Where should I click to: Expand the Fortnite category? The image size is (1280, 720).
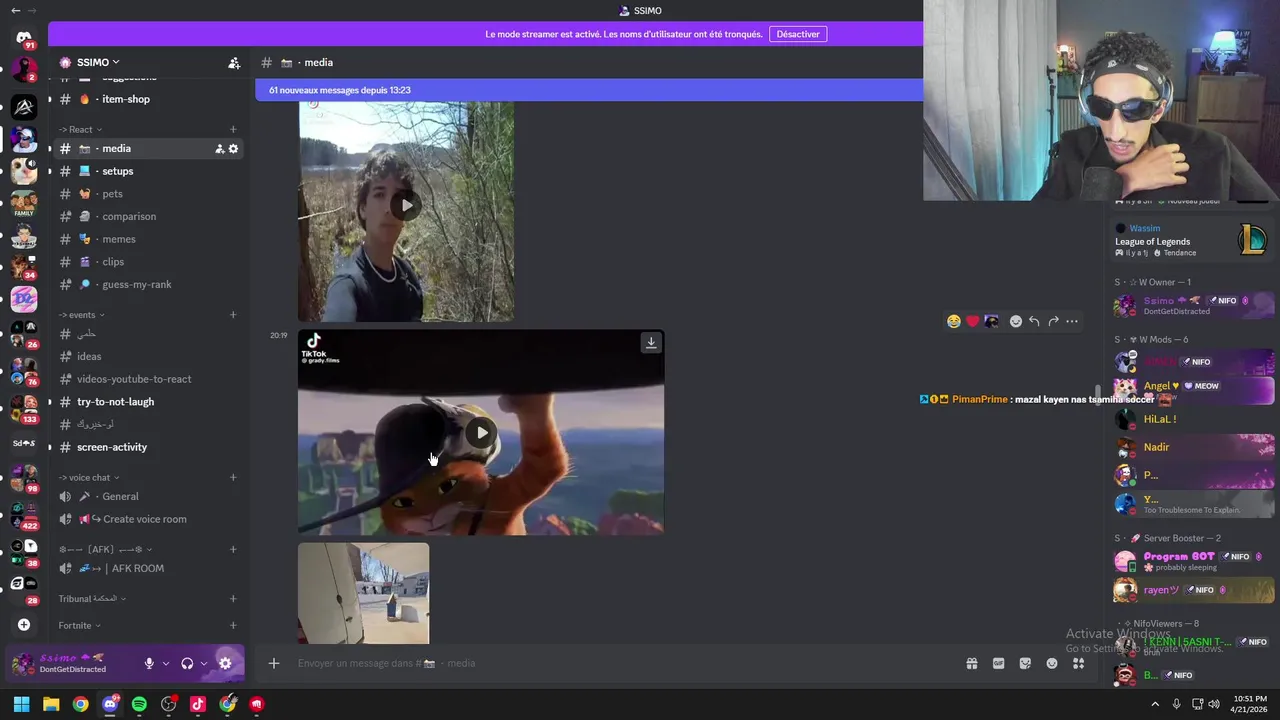(80, 626)
